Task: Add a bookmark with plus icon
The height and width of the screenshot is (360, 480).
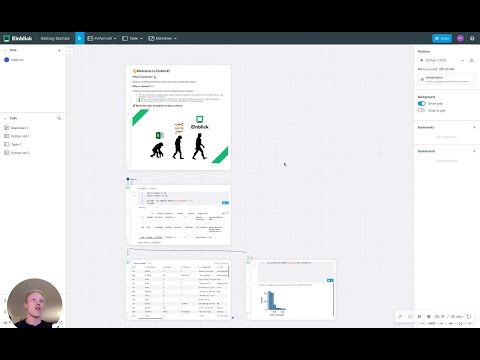Action: [x=474, y=127]
